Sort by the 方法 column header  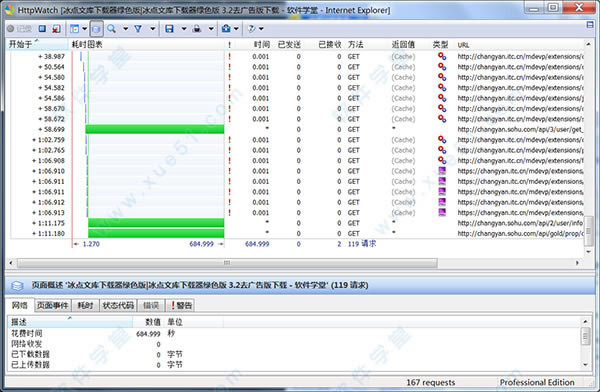click(x=355, y=44)
